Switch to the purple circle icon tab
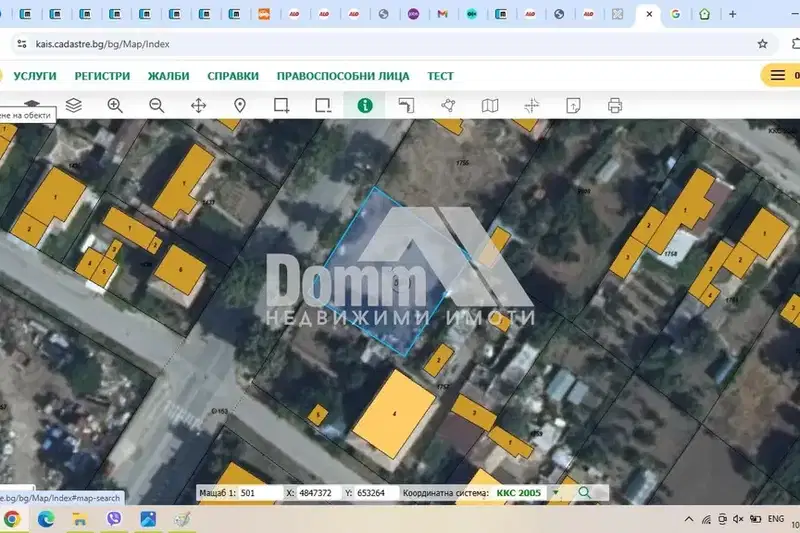Viewport: 800px width, 533px height. pos(413,14)
